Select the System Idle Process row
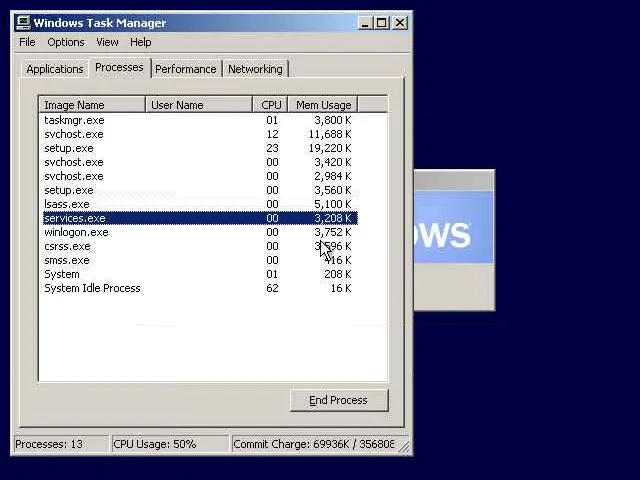 tap(200, 288)
